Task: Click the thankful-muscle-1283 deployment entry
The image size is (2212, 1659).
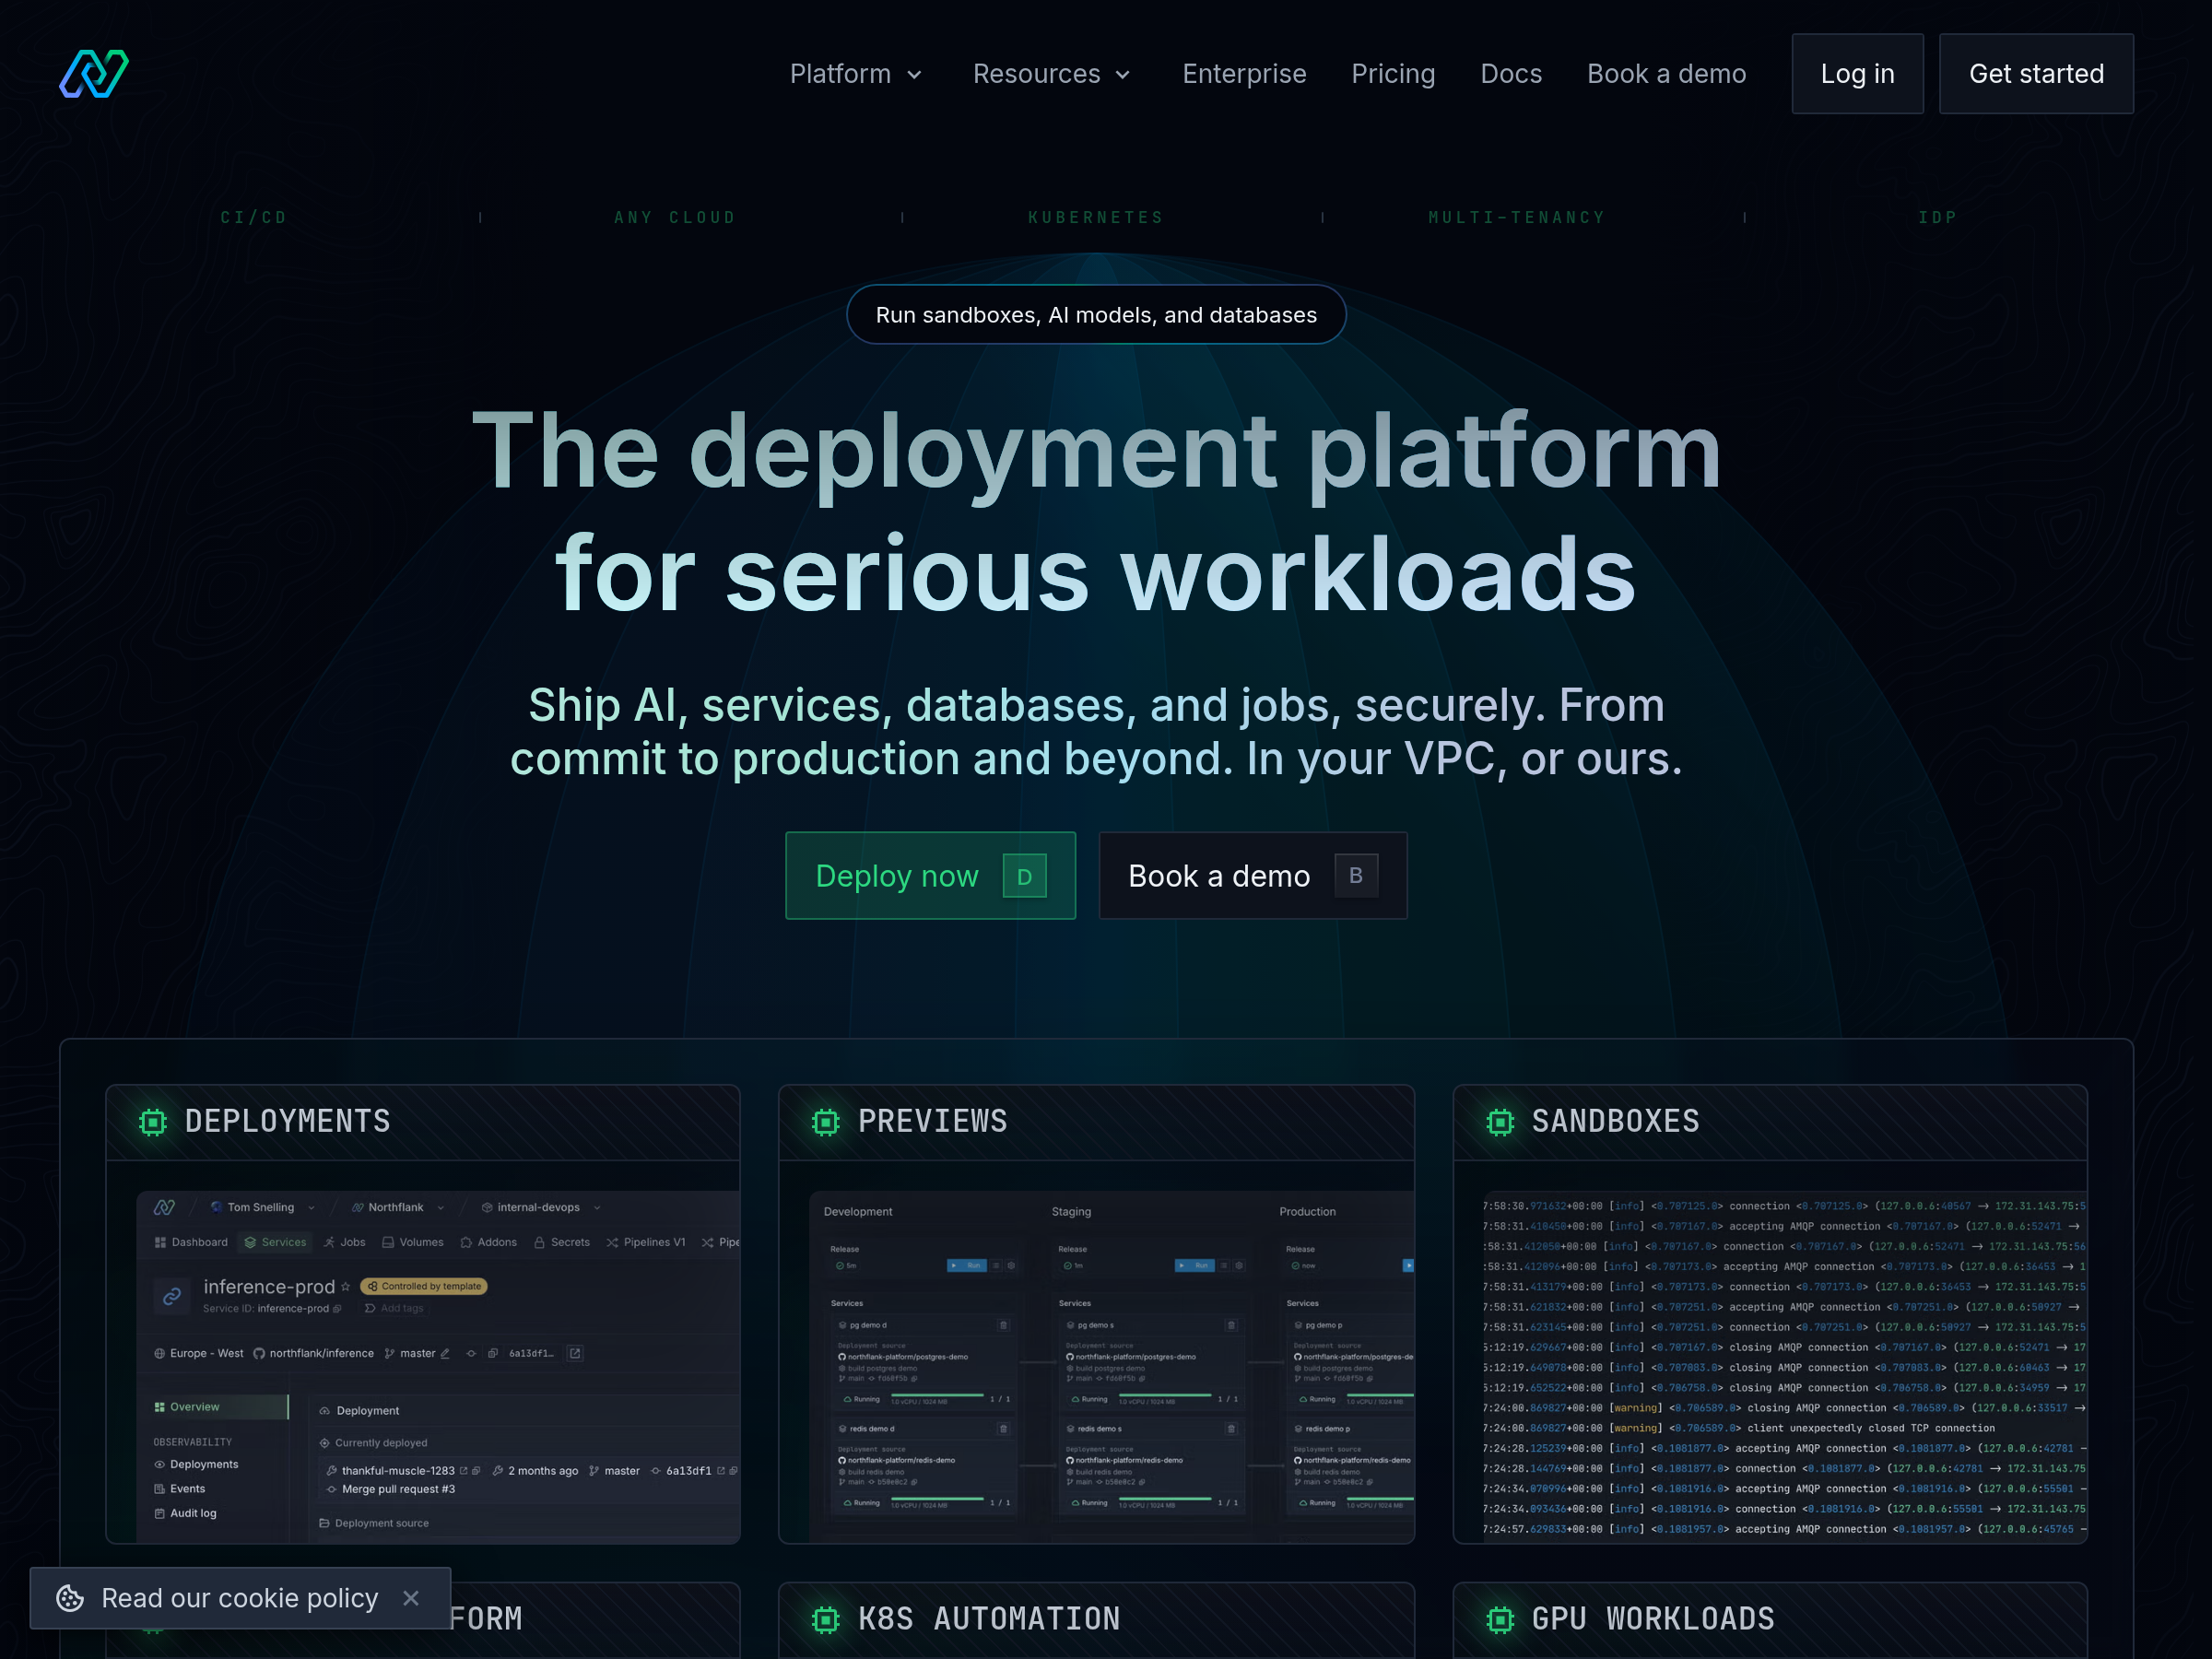Action: [398, 1470]
